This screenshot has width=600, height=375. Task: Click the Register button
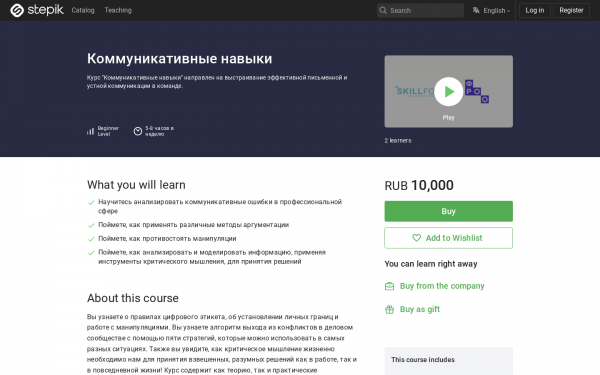571,10
